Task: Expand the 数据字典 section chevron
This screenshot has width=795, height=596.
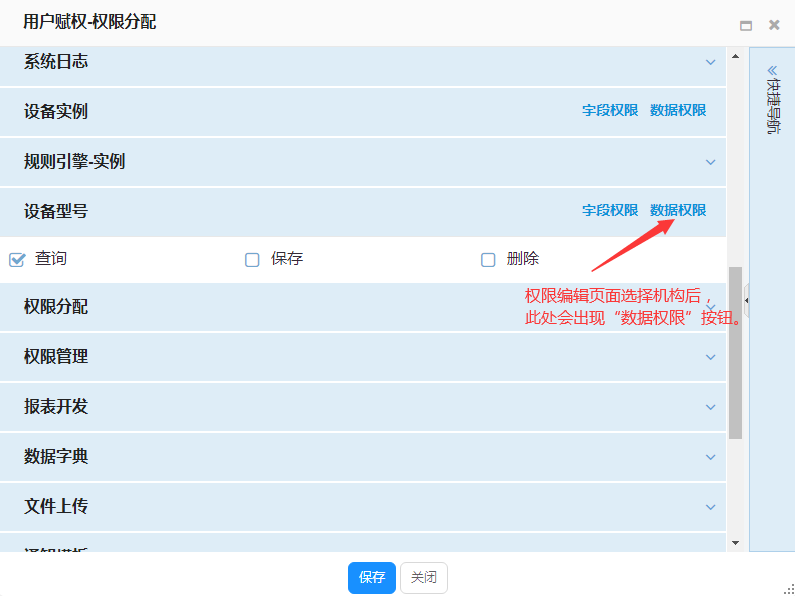Action: coord(710,457)
